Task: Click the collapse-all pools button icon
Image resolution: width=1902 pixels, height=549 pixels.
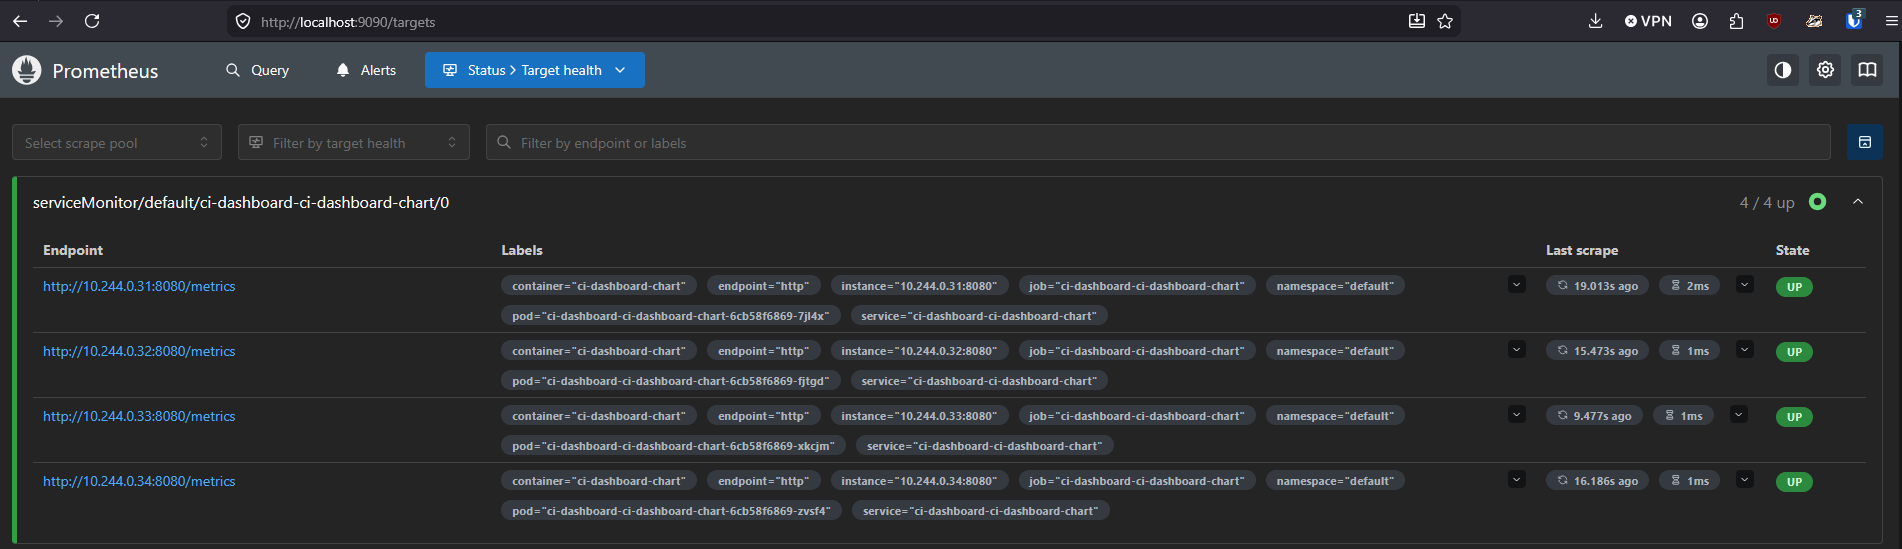Action: (1865, 143)
